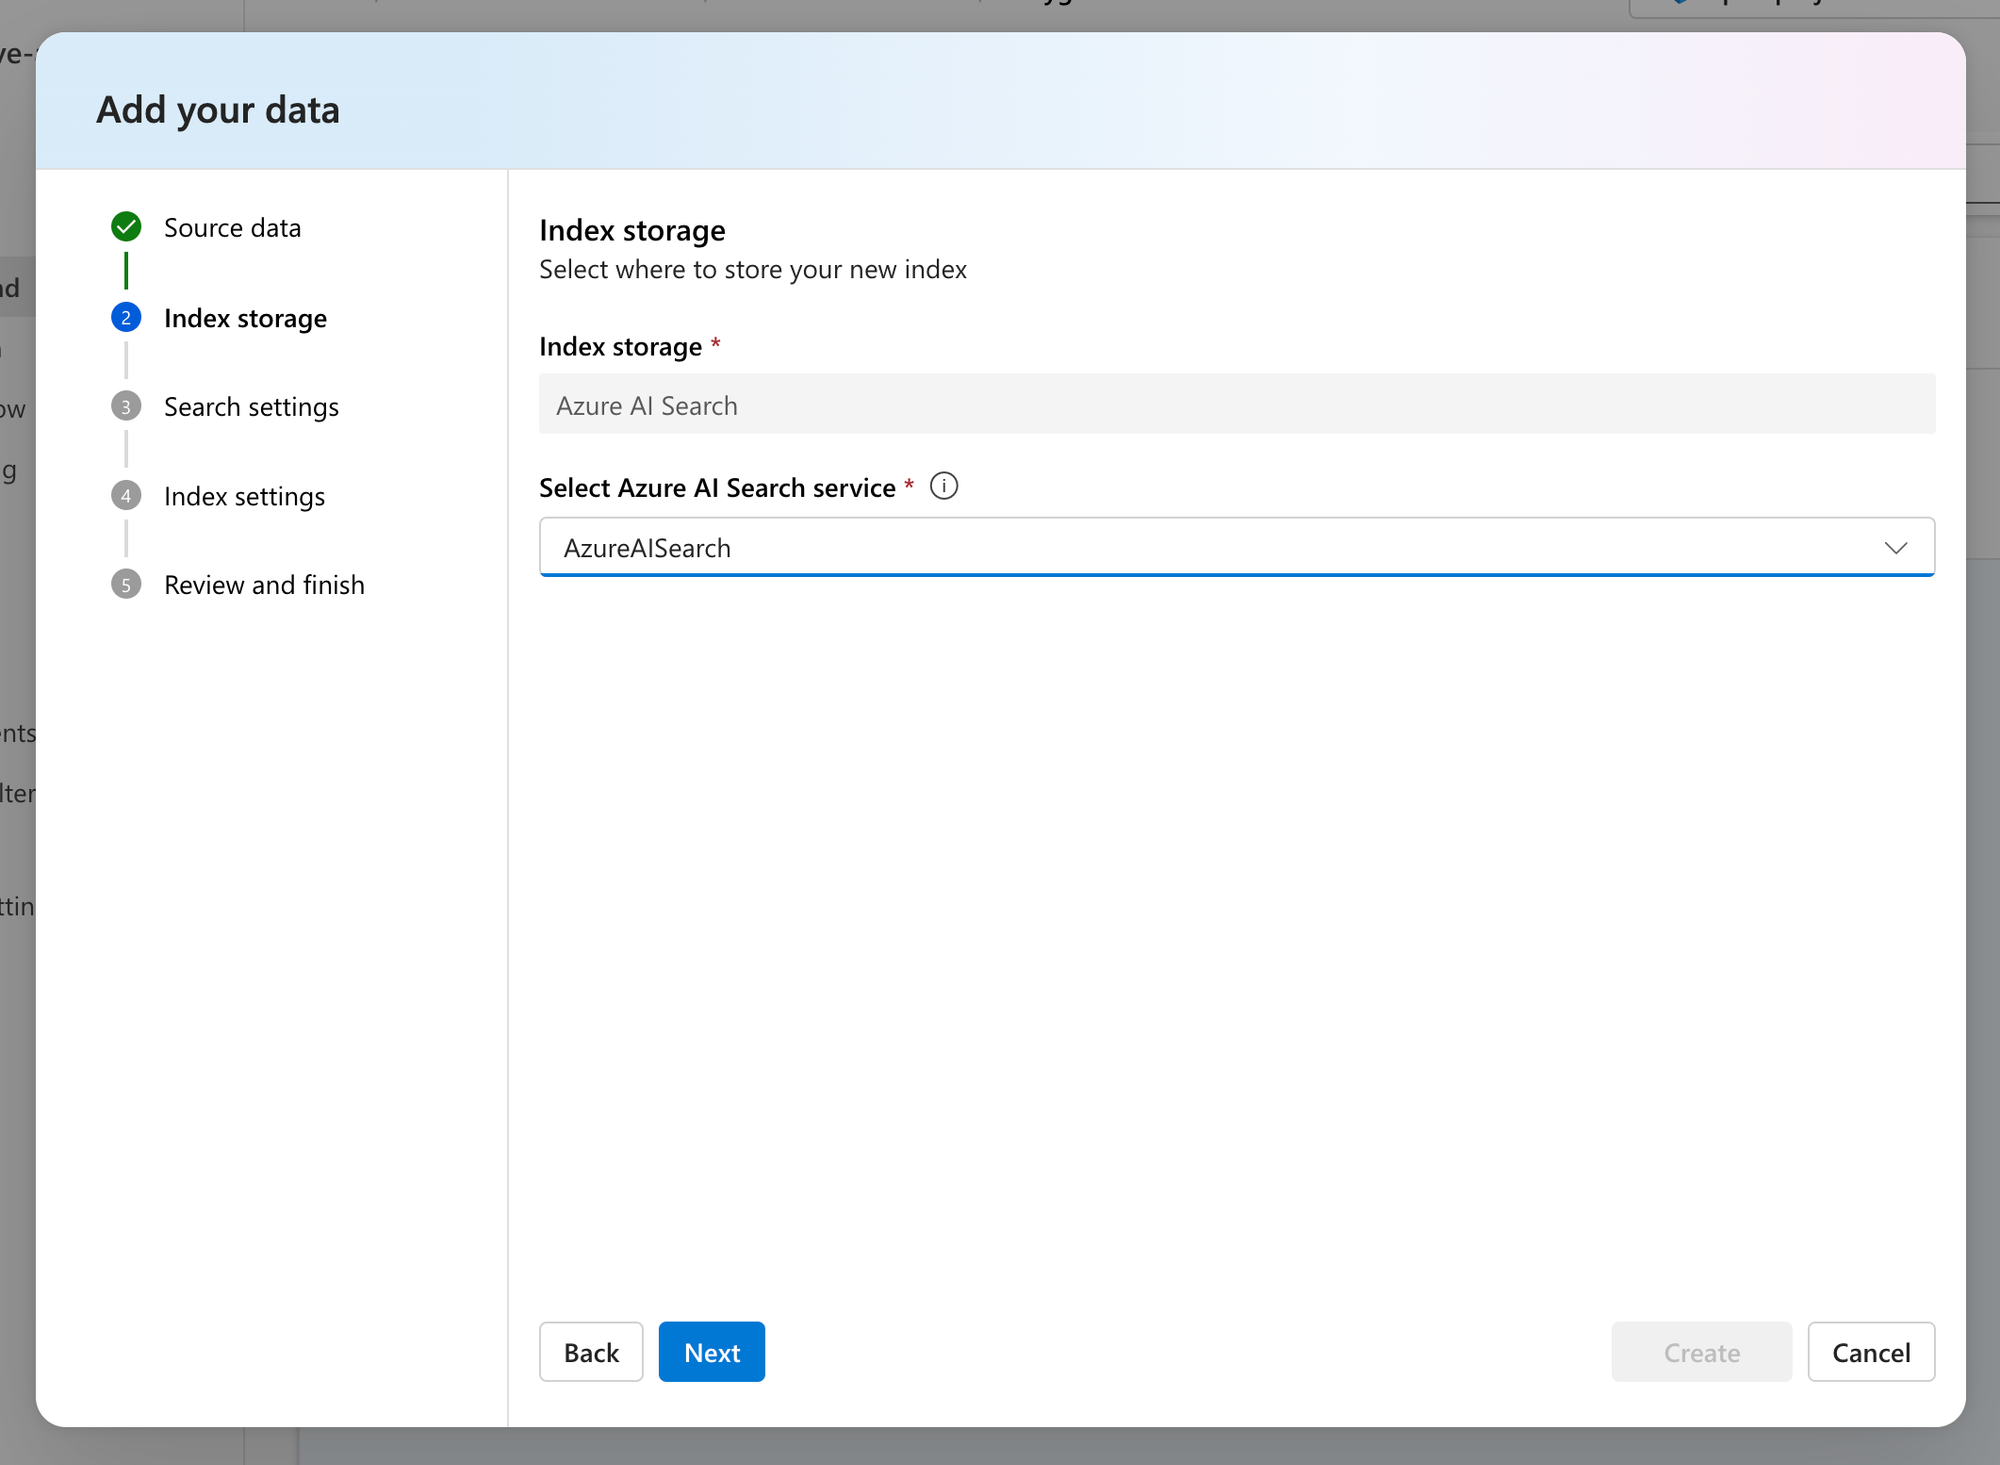Click 'Select where to store your new index' text
Screen dimensions: 2000x1465
(x=753, y=270)
